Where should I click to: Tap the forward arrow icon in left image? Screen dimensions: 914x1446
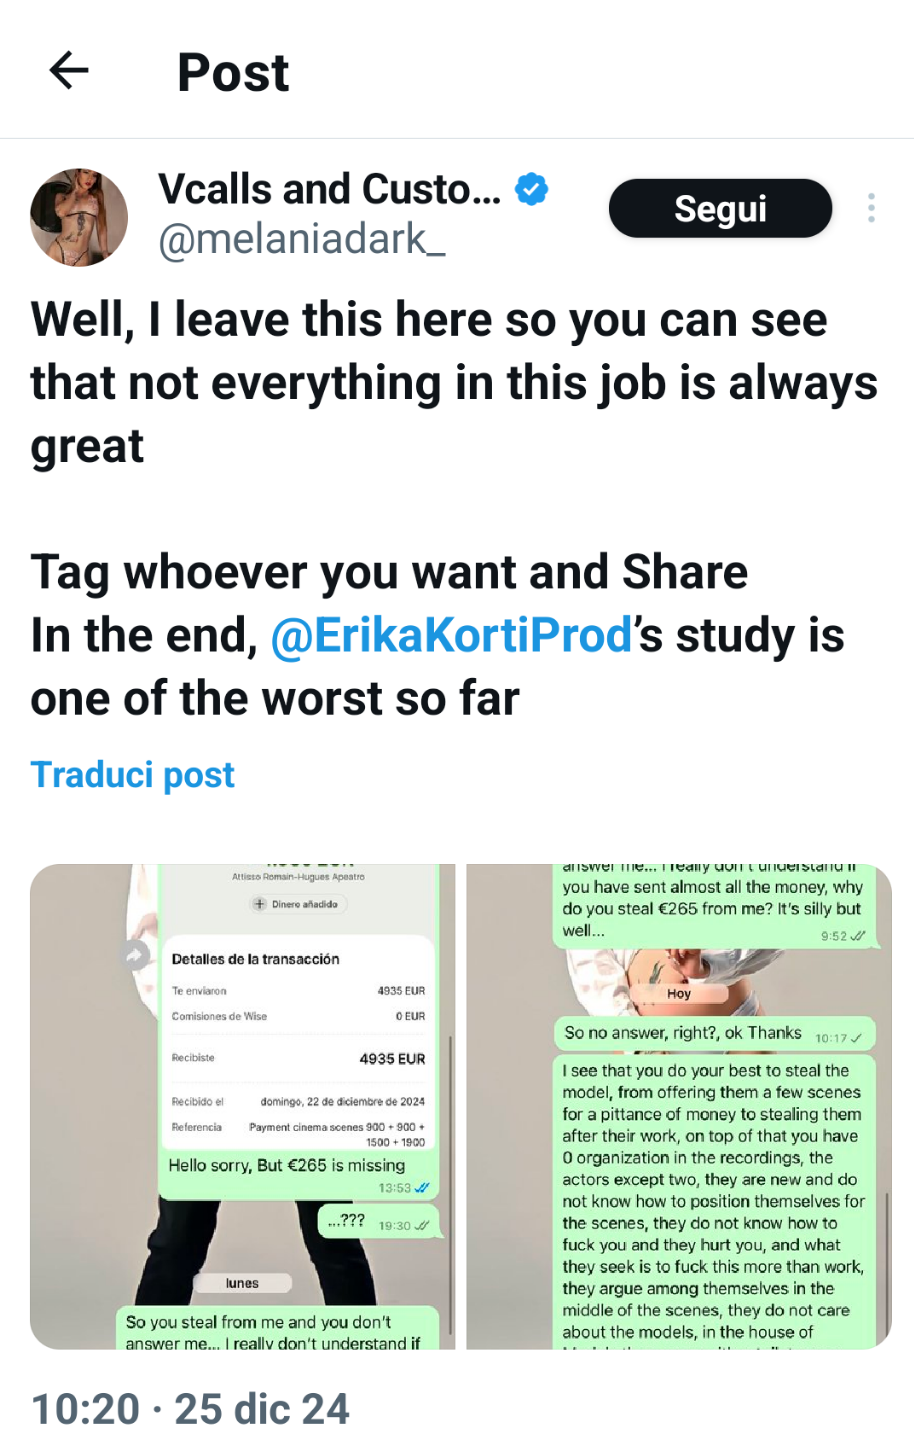[x=135, y=955]
